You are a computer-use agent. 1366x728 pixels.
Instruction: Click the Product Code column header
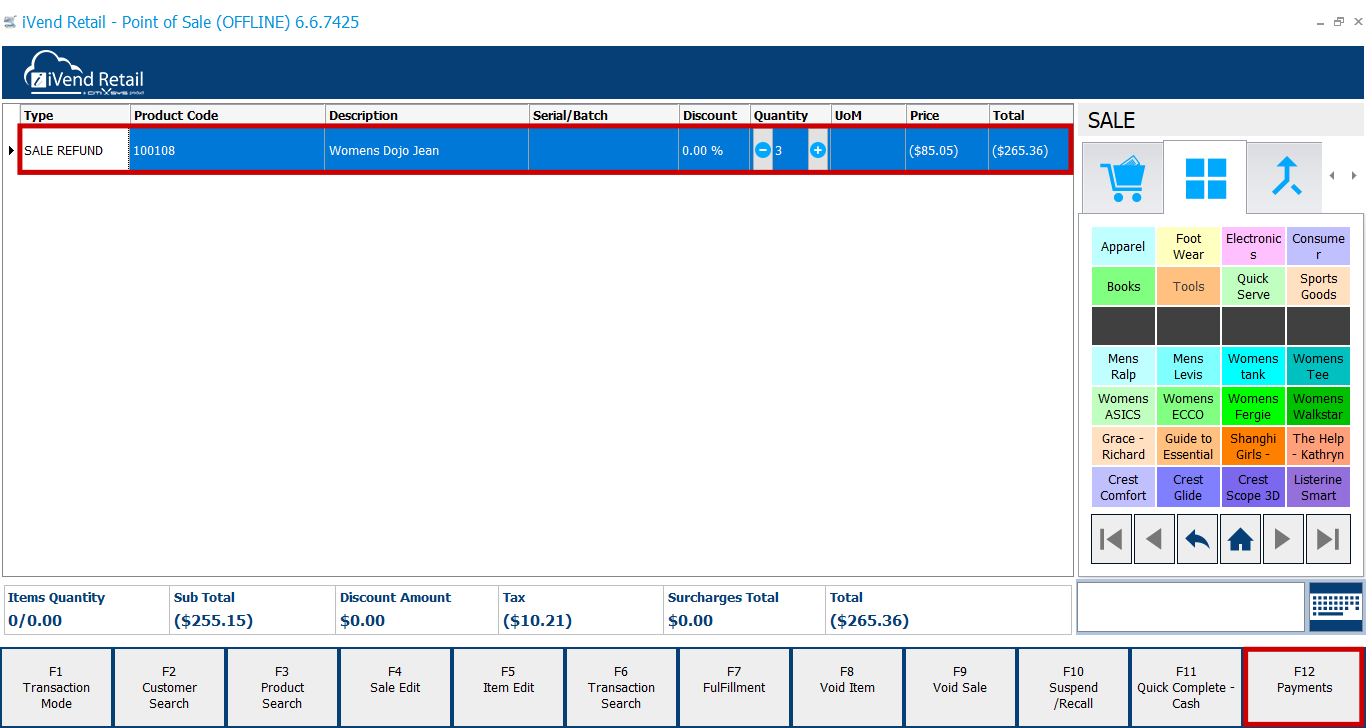(x=227, y=115)
